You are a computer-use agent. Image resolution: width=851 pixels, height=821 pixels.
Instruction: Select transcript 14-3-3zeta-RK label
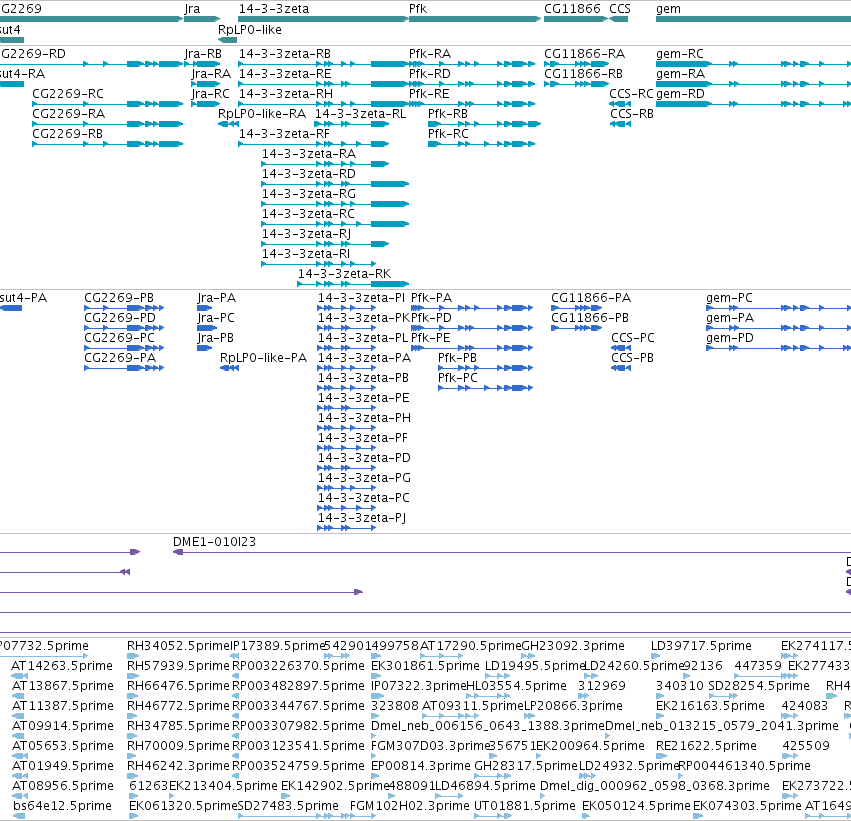344,274
